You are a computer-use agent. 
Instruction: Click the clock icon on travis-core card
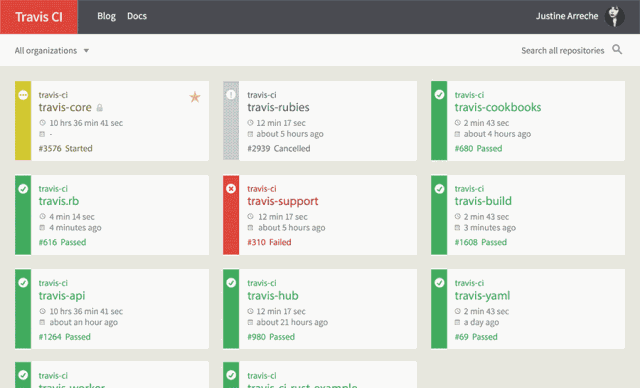click(x=42, y=122)
